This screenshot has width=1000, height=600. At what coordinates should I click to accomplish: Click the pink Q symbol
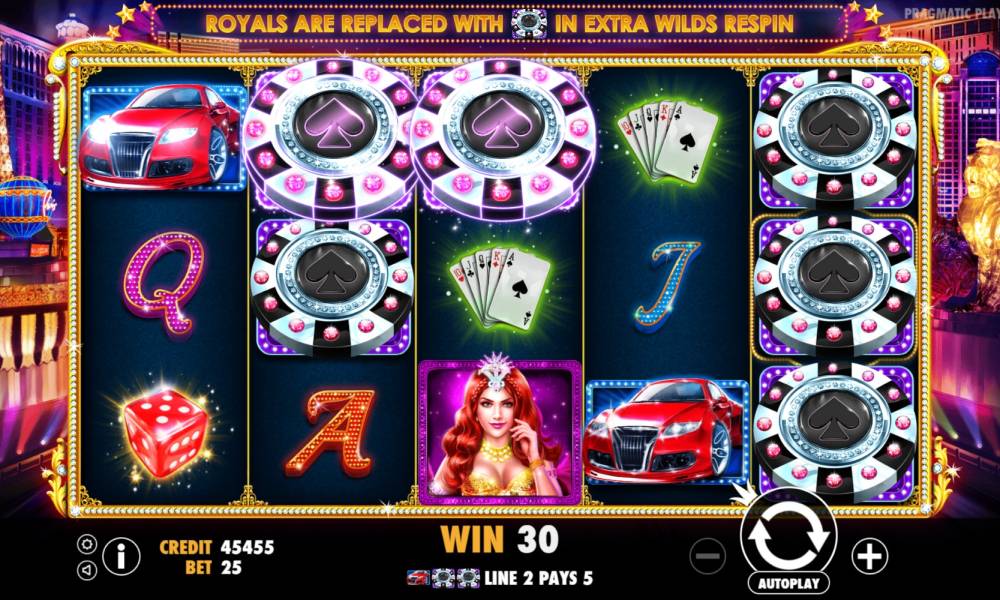point(164,282)
